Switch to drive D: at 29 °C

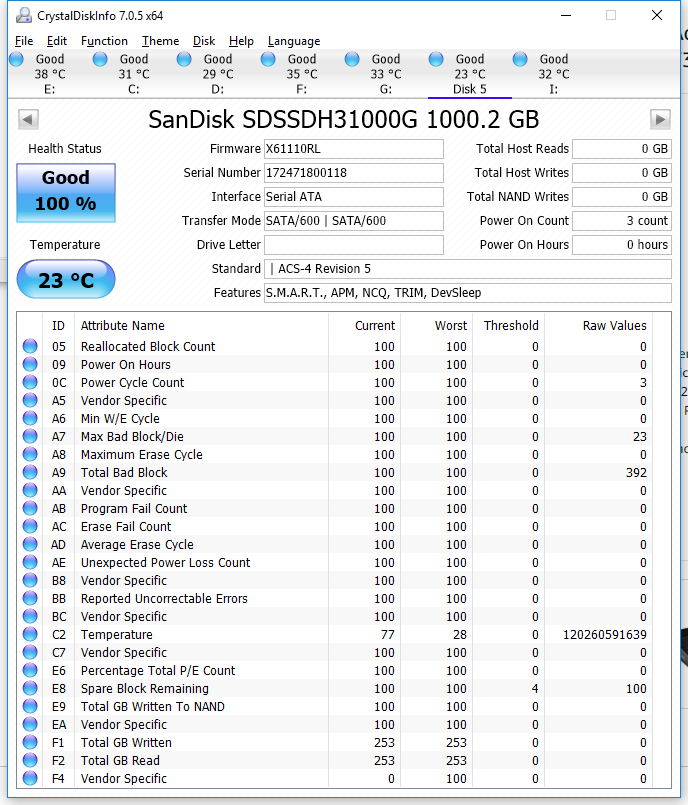coord(184,60)
